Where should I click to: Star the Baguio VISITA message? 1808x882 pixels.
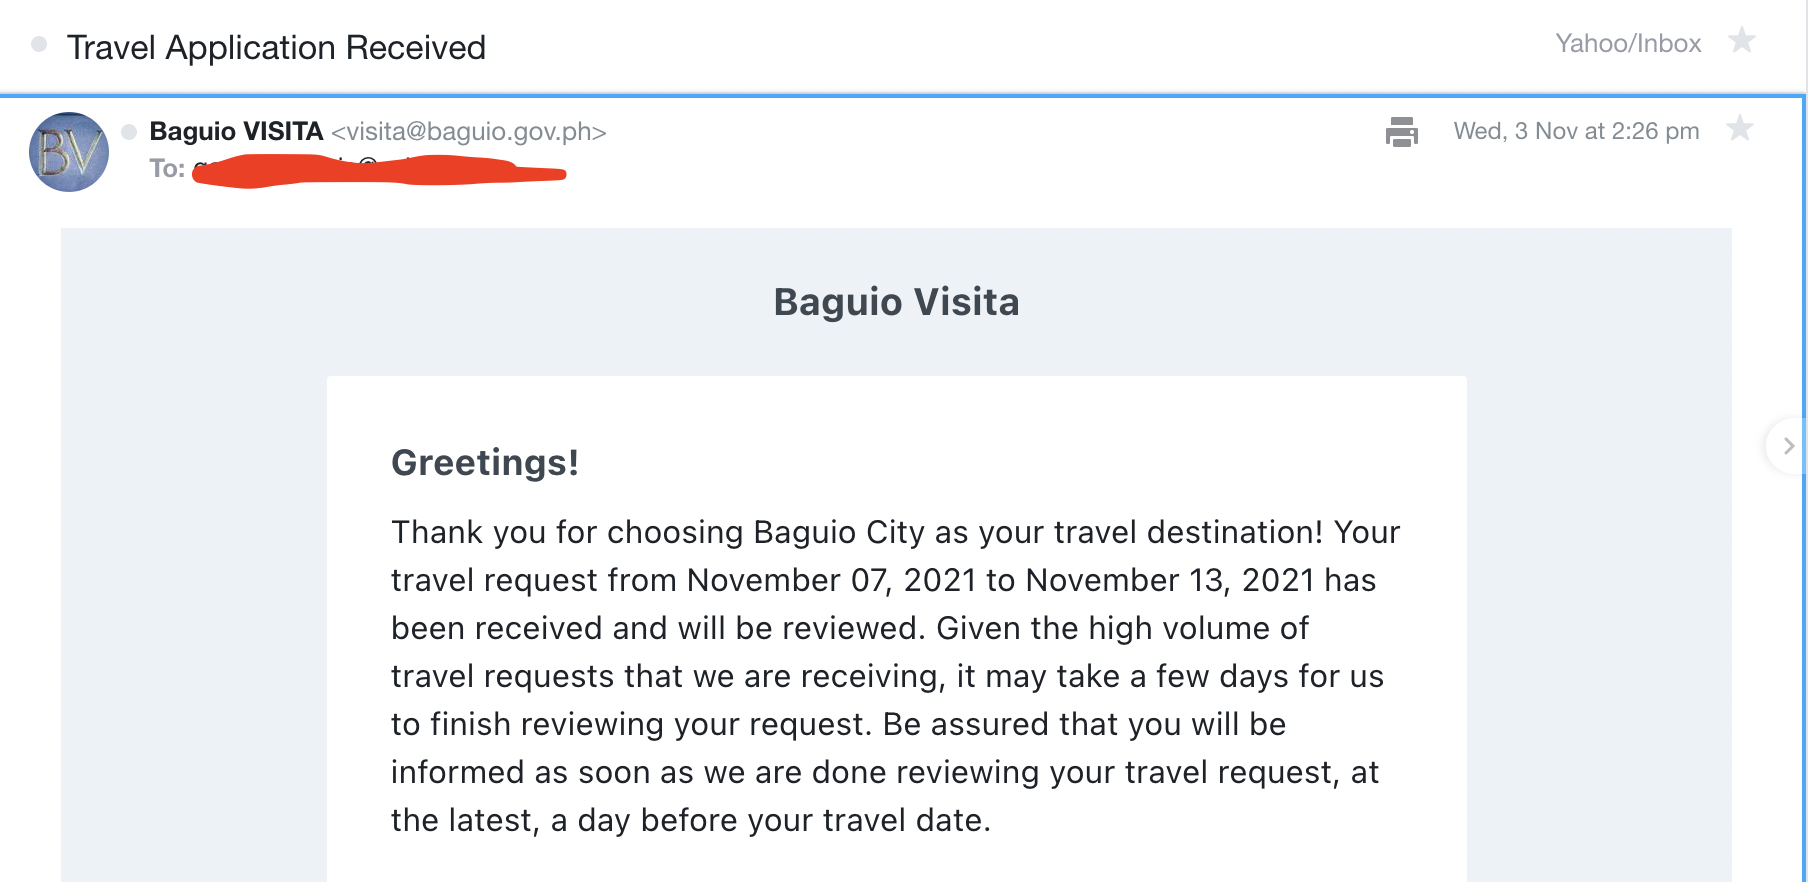tap(1740, 128)
